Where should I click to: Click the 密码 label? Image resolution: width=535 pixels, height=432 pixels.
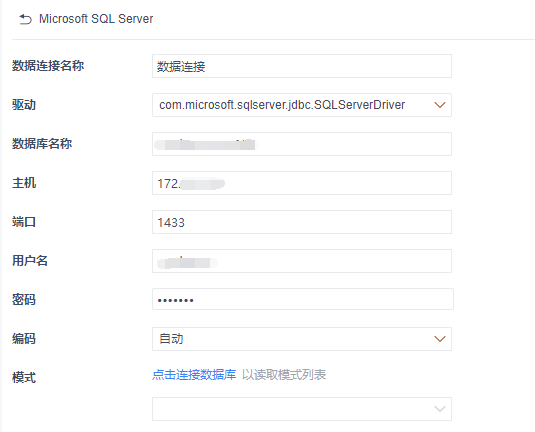point(24,300)
